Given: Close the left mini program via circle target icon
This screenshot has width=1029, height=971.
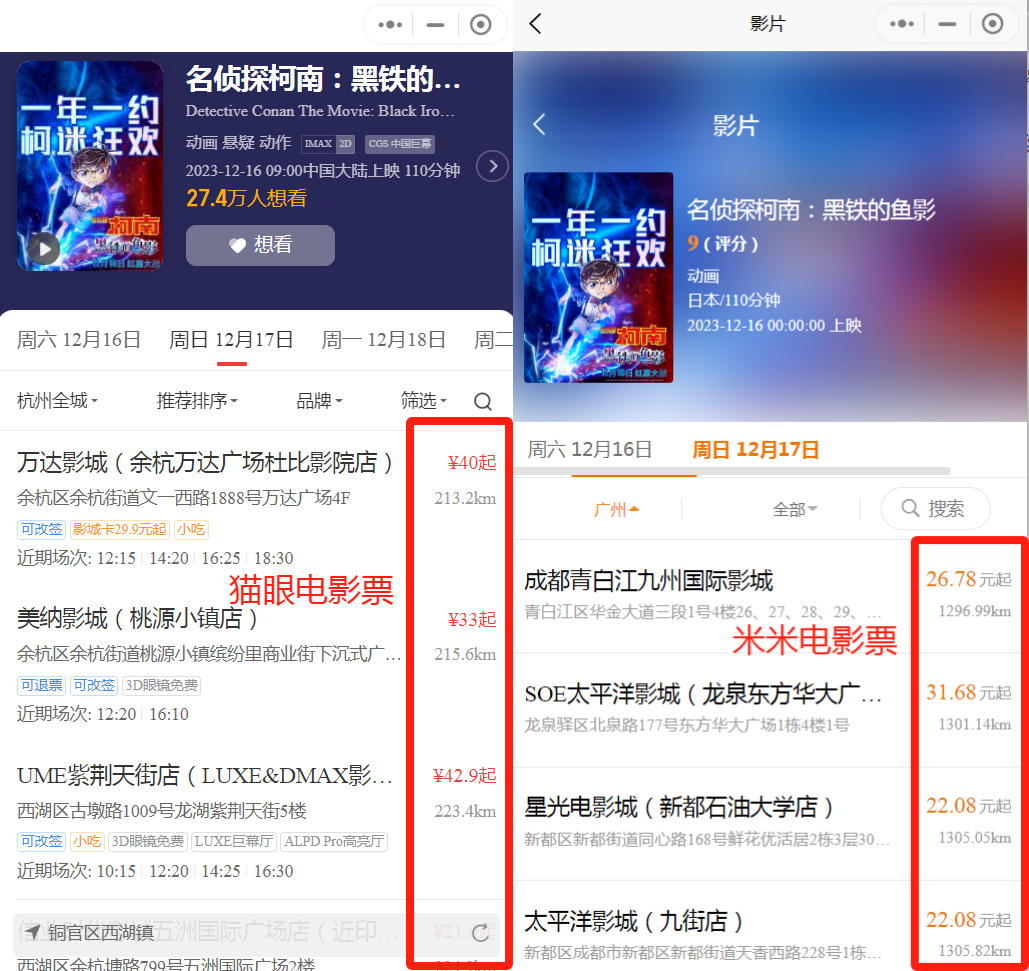Looking at the screenshot, I should point(480,25).
